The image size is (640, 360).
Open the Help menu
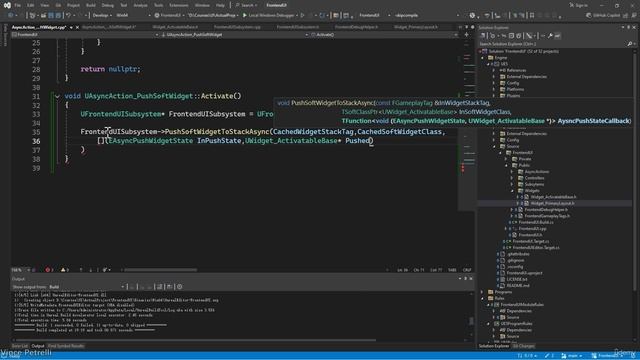(220, 5)
